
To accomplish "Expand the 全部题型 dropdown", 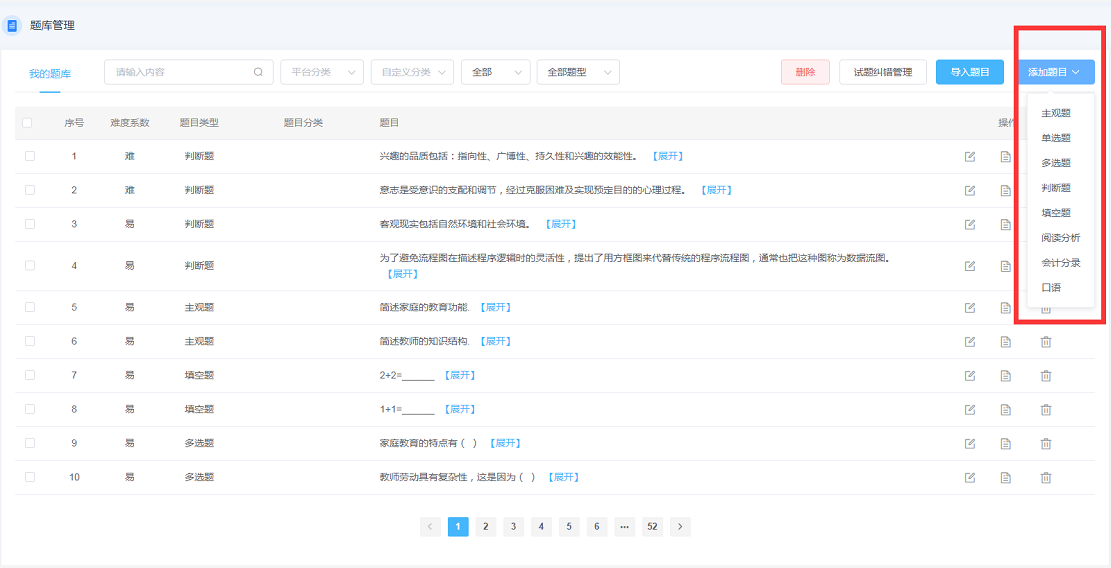I will (578, 72).
